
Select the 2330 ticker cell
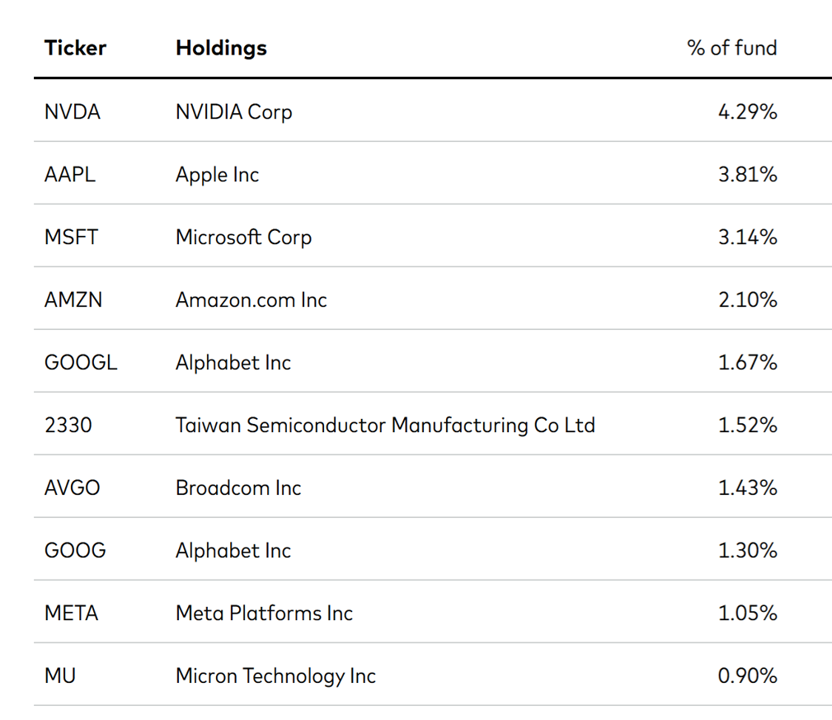(68, 425)
